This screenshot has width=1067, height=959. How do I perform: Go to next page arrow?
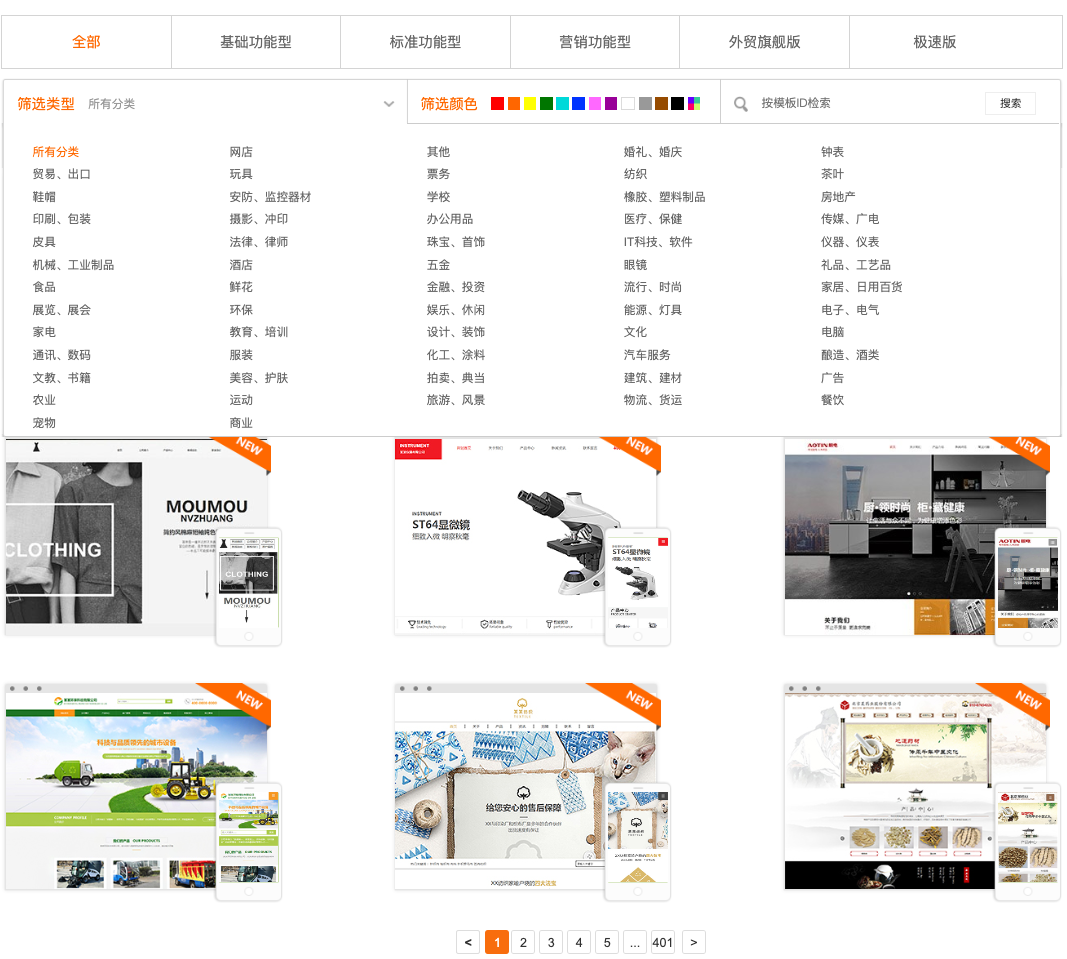(693, 942)
